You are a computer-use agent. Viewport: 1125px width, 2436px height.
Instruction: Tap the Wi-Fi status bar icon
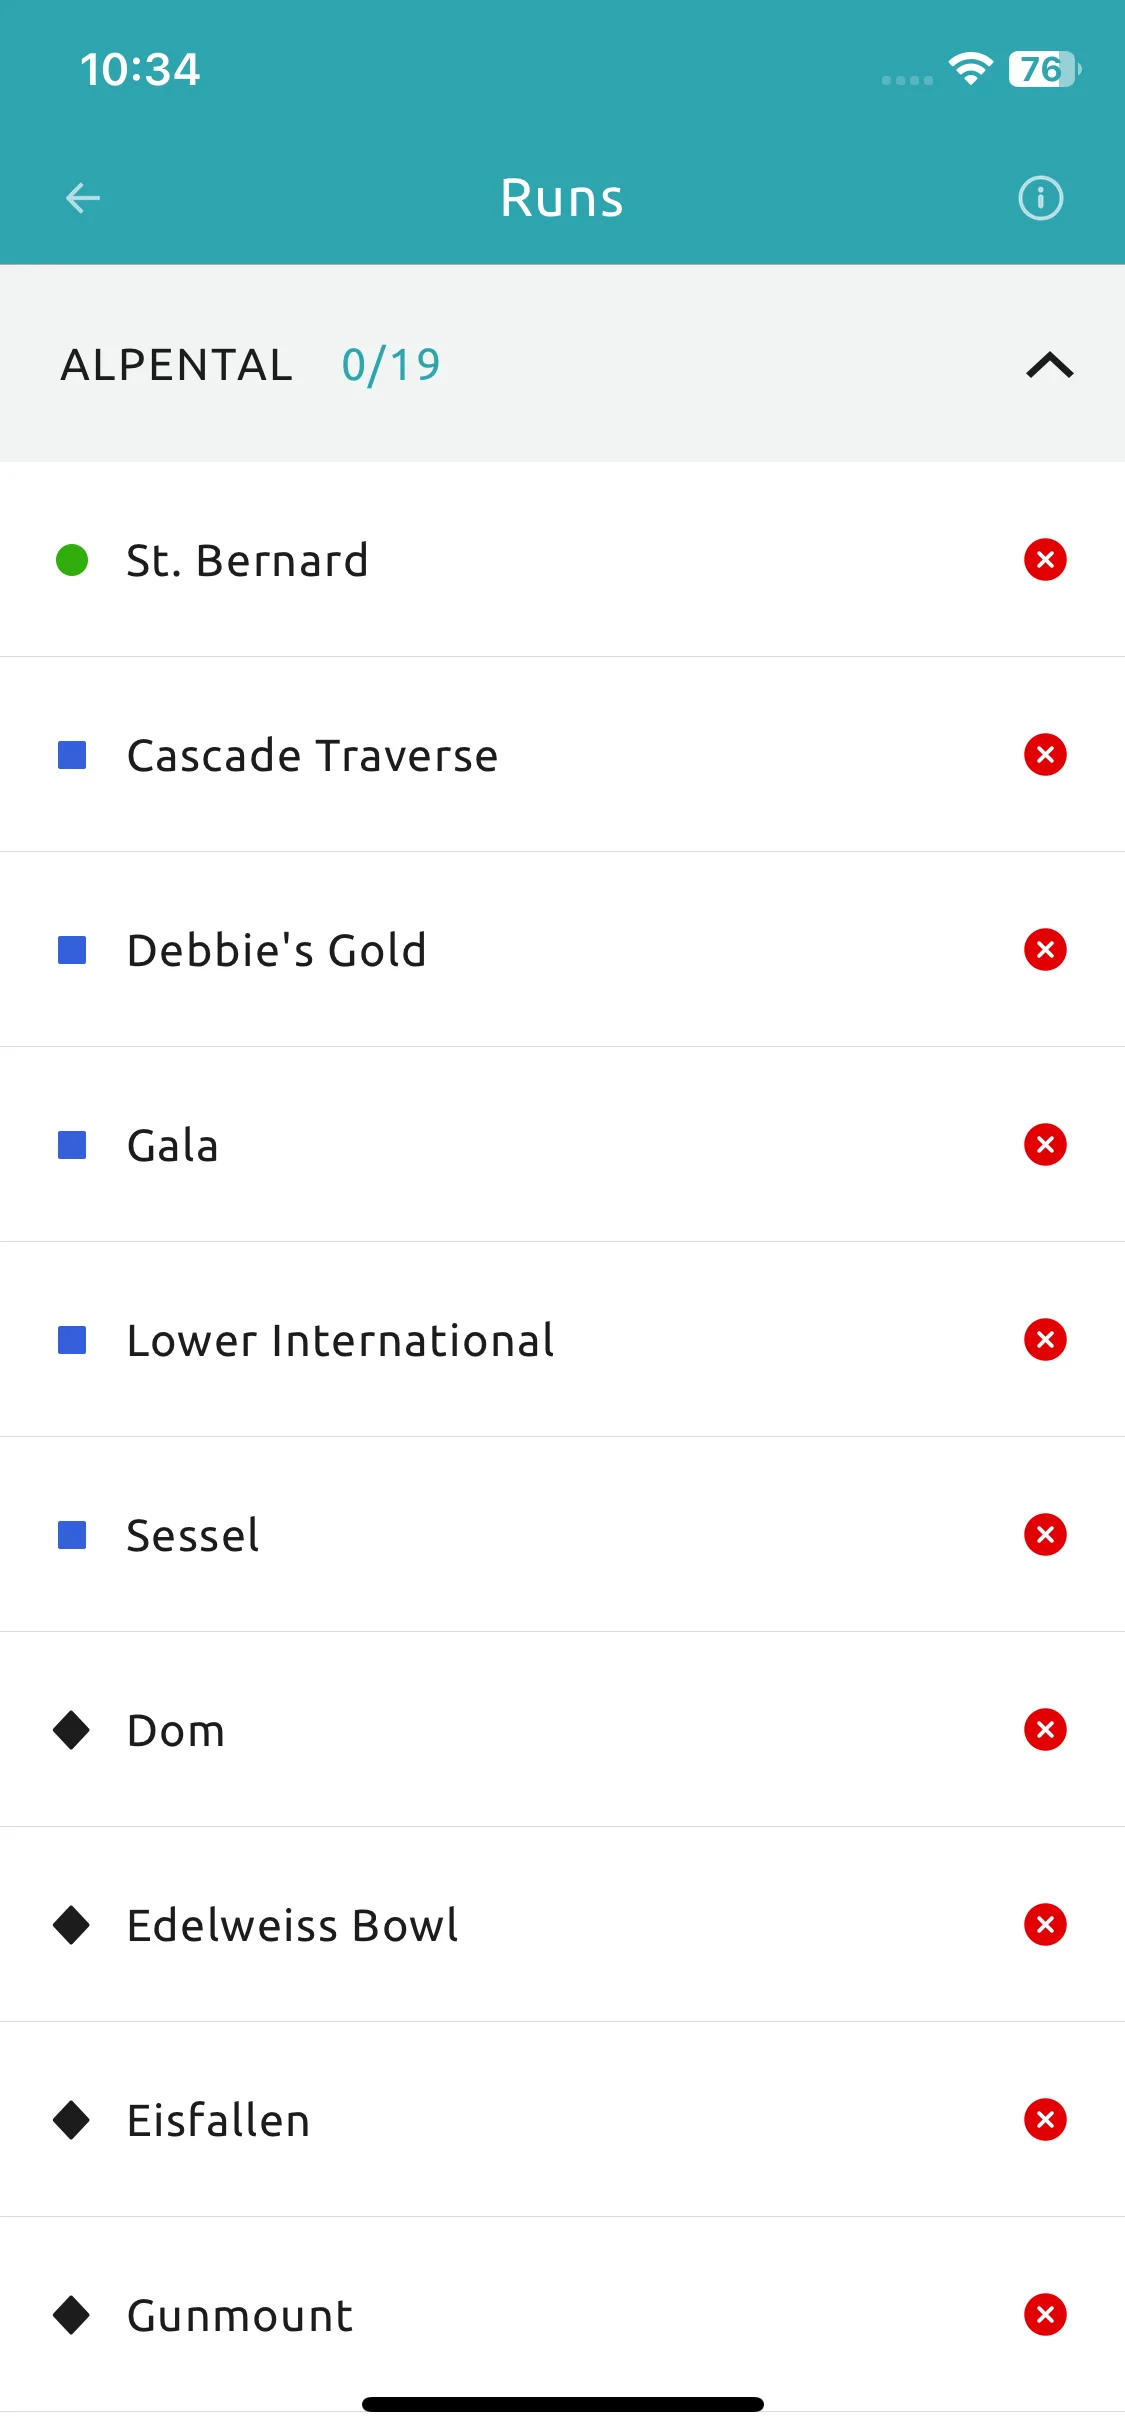970,69
